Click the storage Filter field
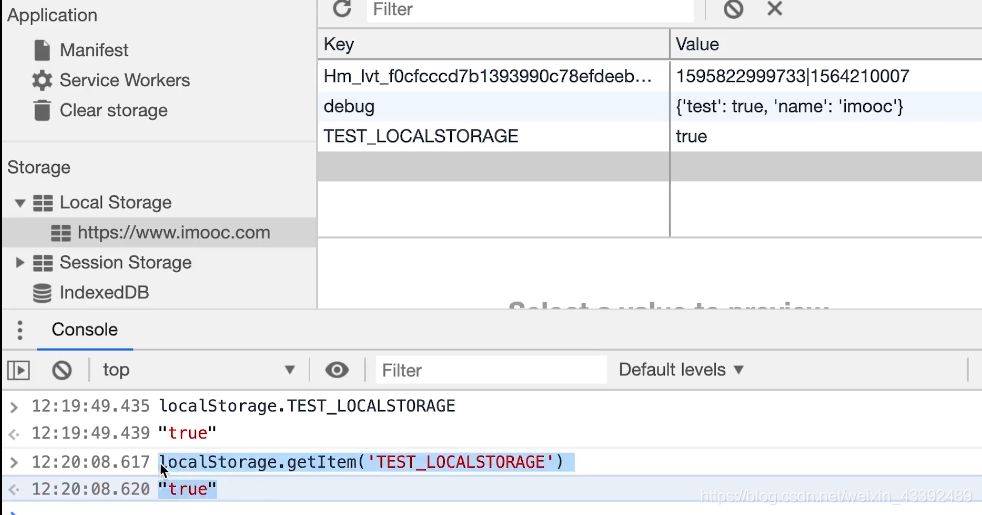 (x=530, y=9)
